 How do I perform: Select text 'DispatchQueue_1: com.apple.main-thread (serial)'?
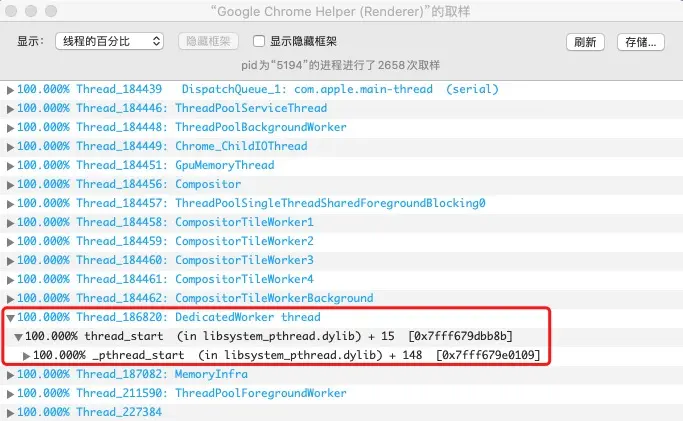point(340,89)
